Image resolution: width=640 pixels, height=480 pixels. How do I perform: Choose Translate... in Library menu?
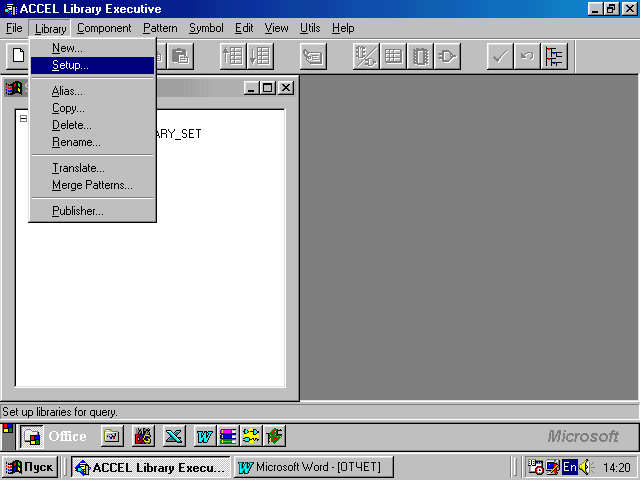click(93, 168)
